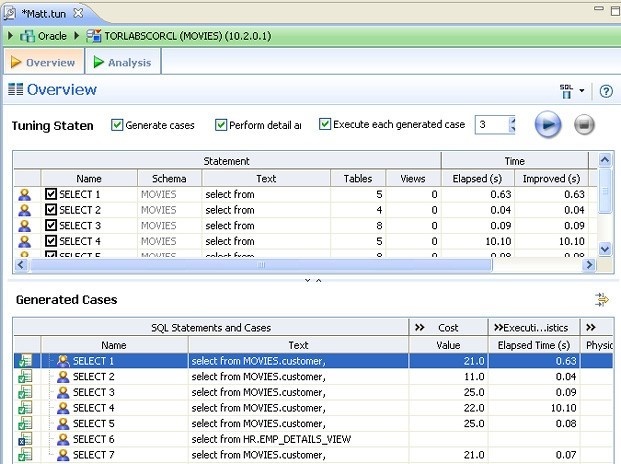Click the Overview heading grid icon
The image size is (621, 464).
(15, 89)
